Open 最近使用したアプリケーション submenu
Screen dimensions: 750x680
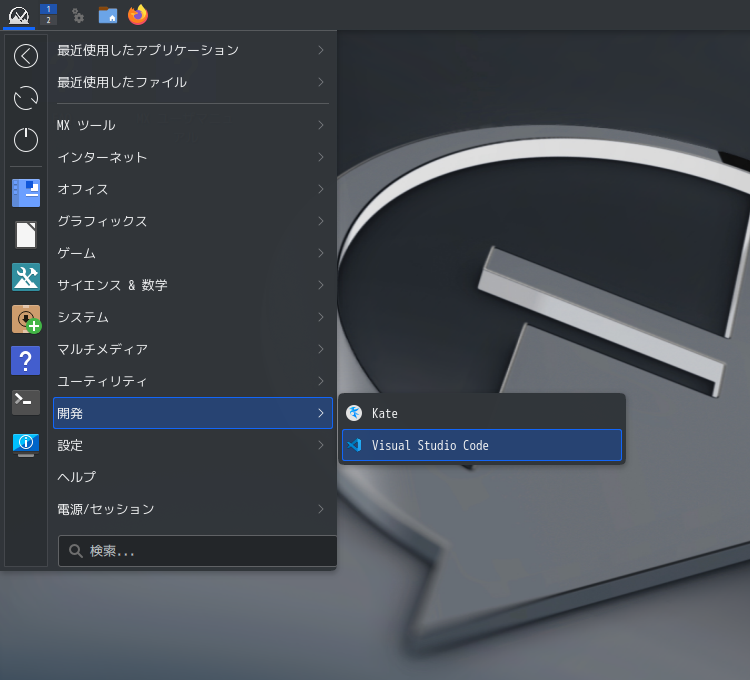pyautogui.click(x=193, y=50)
